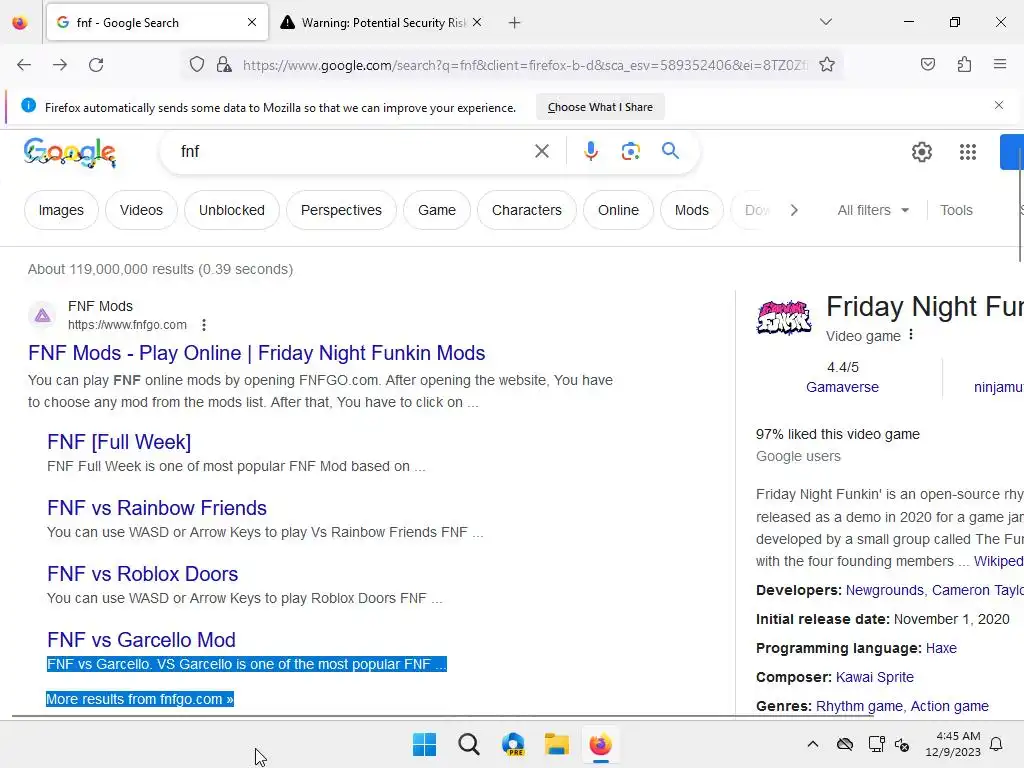Click the Friday Night Funkin logo thumbnail

point(784,317)
